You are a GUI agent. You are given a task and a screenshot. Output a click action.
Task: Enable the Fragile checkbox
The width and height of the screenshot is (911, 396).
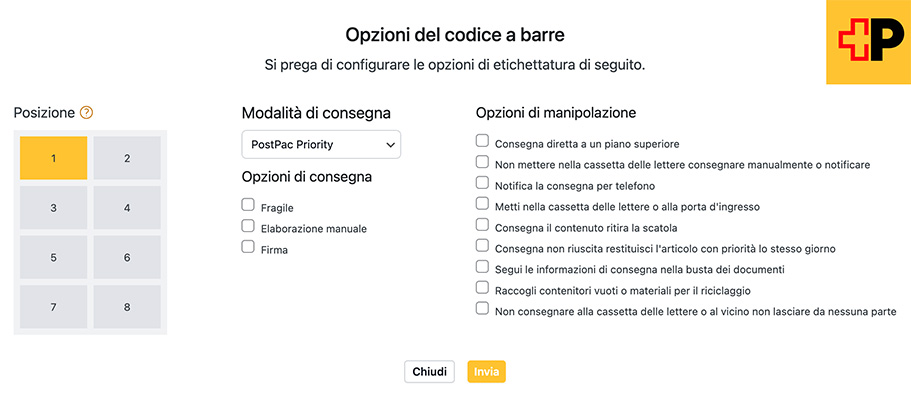point(248,204)
